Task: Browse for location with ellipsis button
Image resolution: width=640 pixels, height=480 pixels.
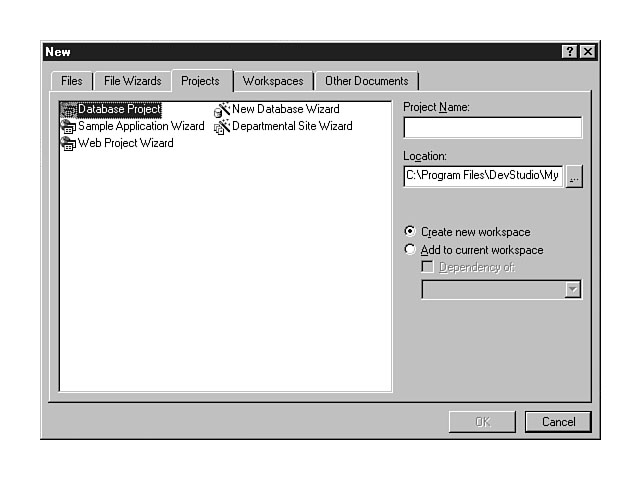Action: coord(573,176)
